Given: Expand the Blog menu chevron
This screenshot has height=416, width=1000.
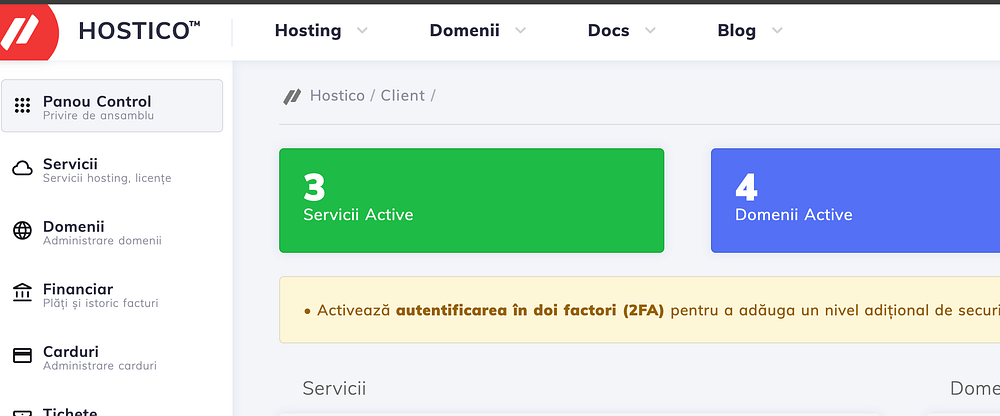Looking at the screenshot, I should click(x=777, y=31).
